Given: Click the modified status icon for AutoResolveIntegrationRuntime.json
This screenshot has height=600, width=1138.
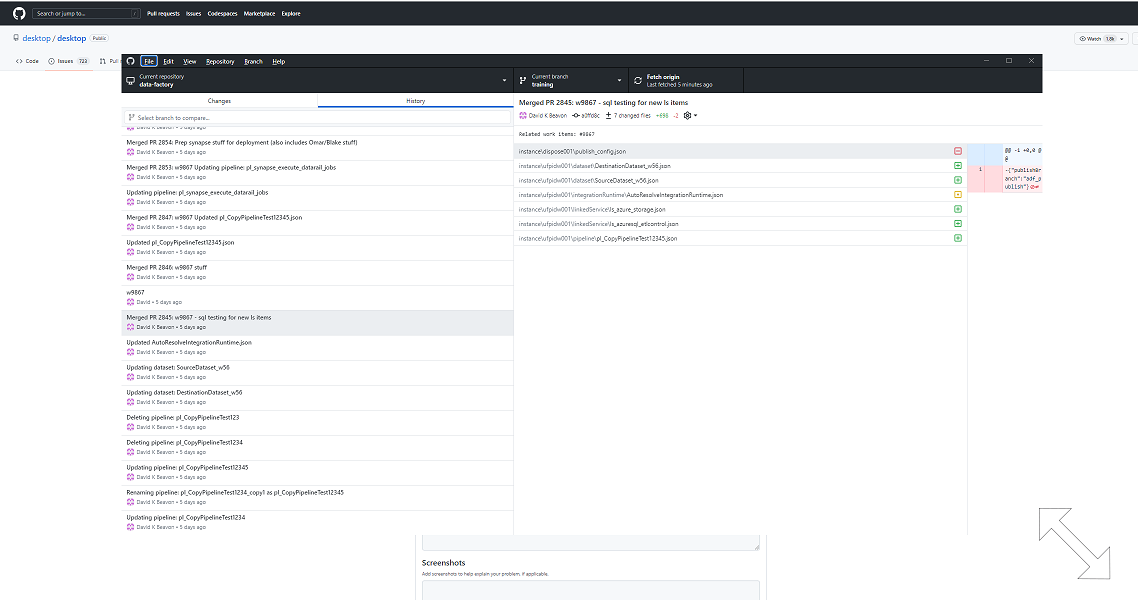Looking at the screenshot, I should [957, 194].
